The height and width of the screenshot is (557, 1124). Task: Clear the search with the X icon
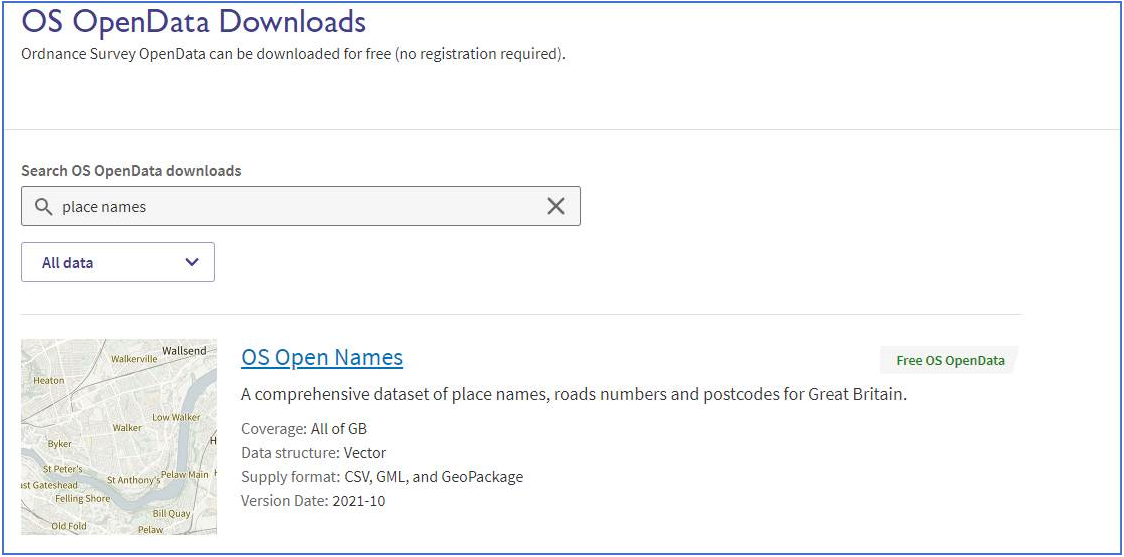click(556, 206)
